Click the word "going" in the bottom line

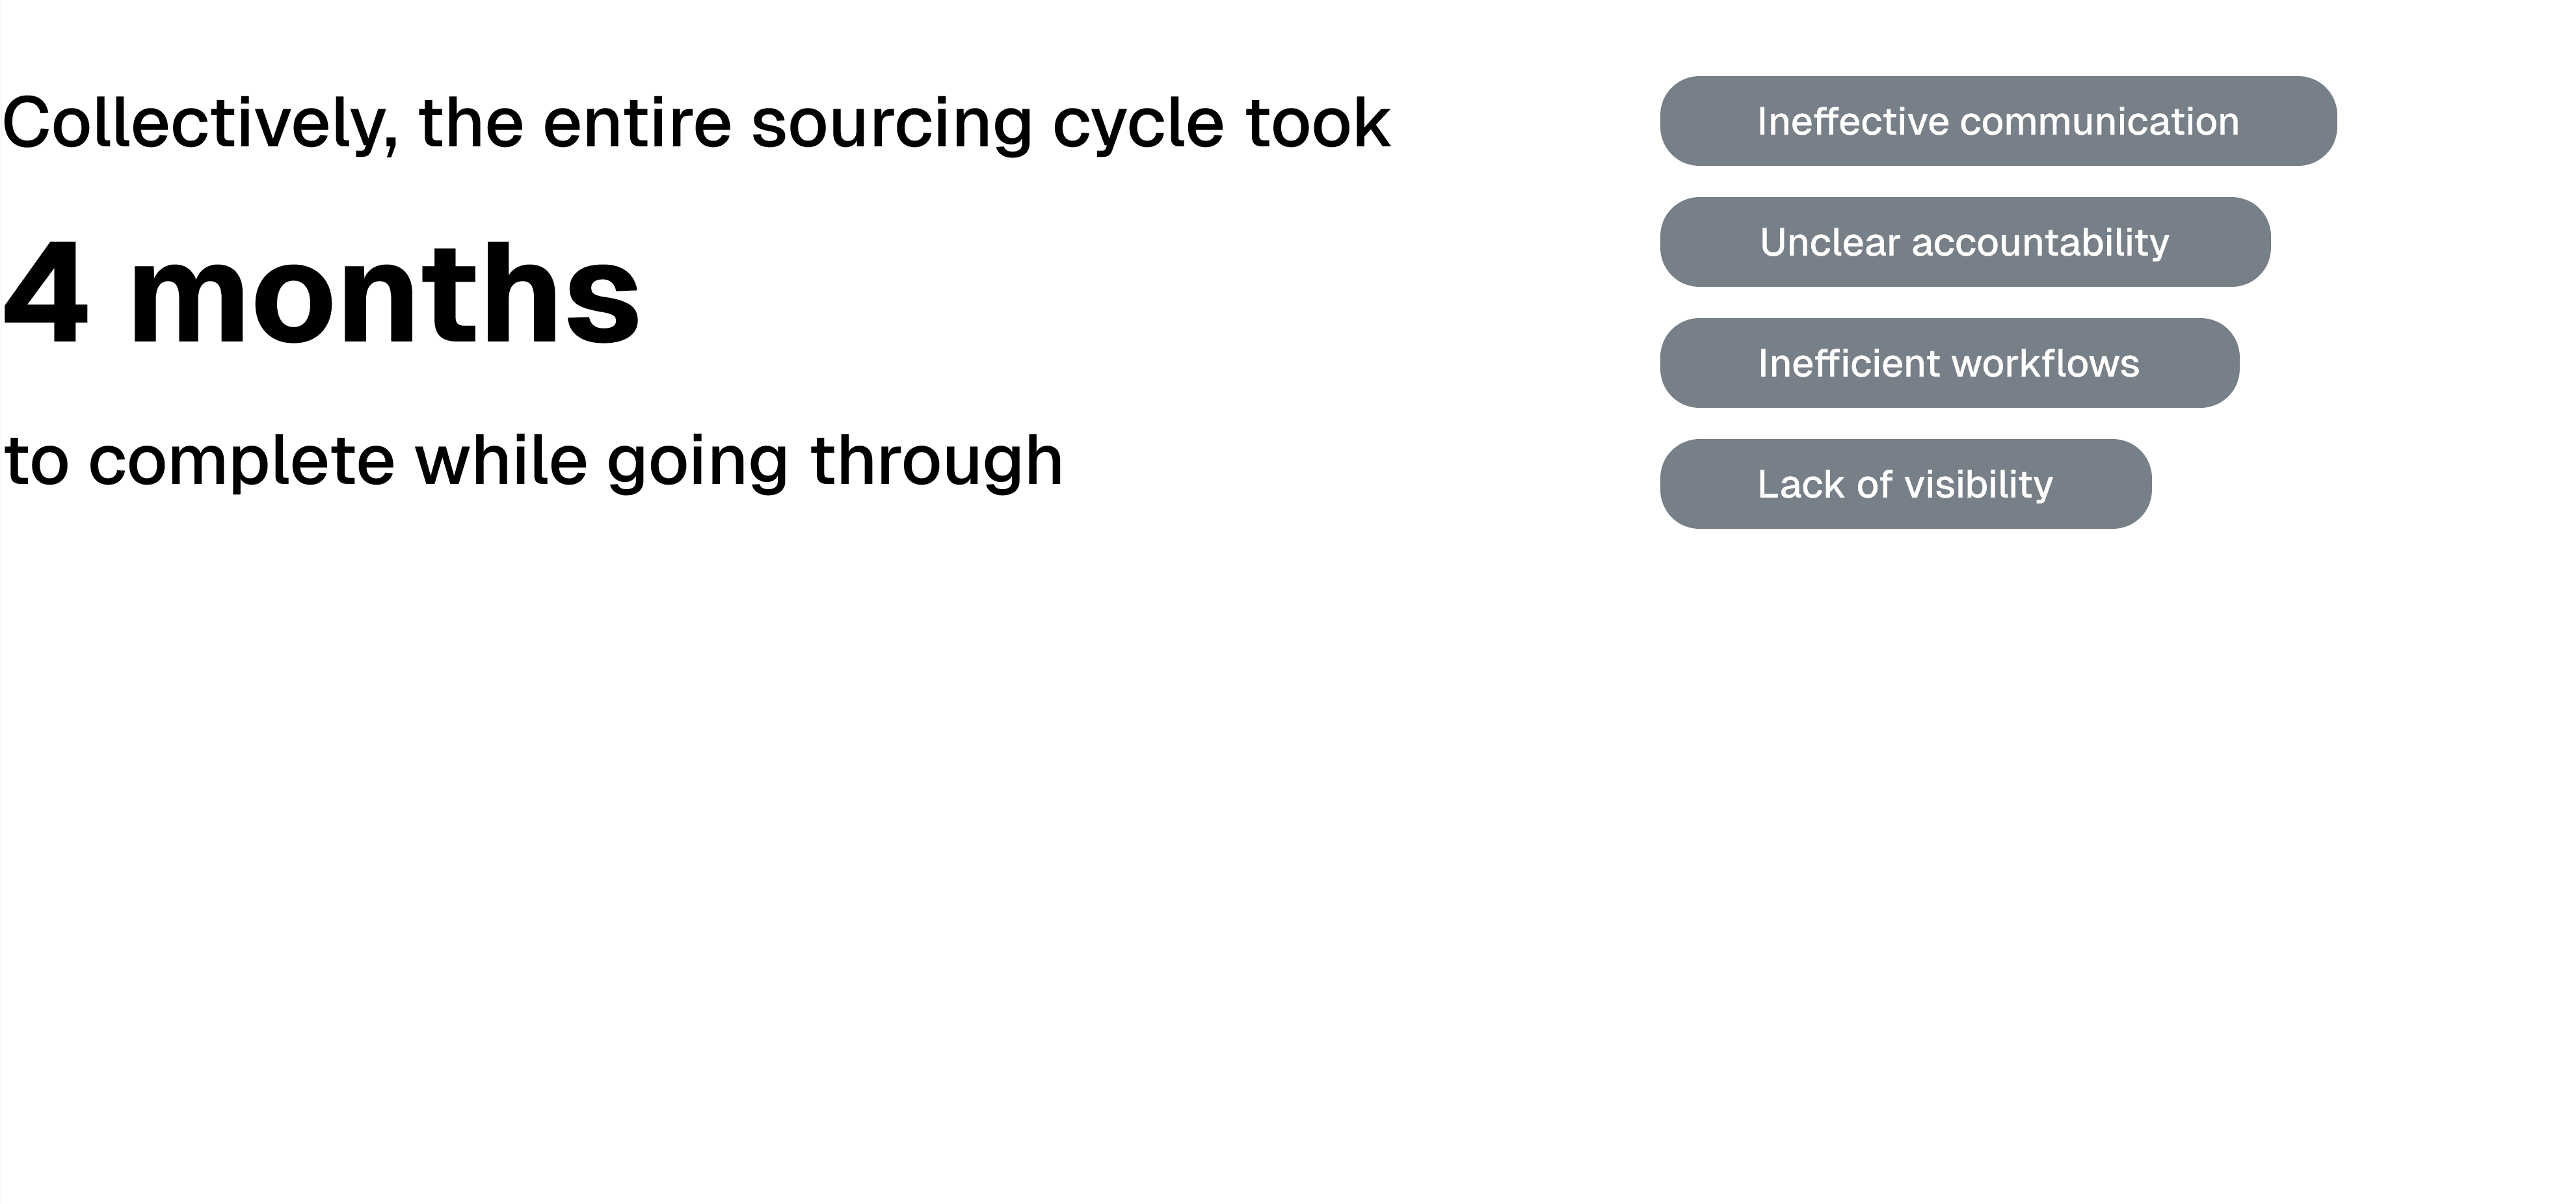[698, 462]
